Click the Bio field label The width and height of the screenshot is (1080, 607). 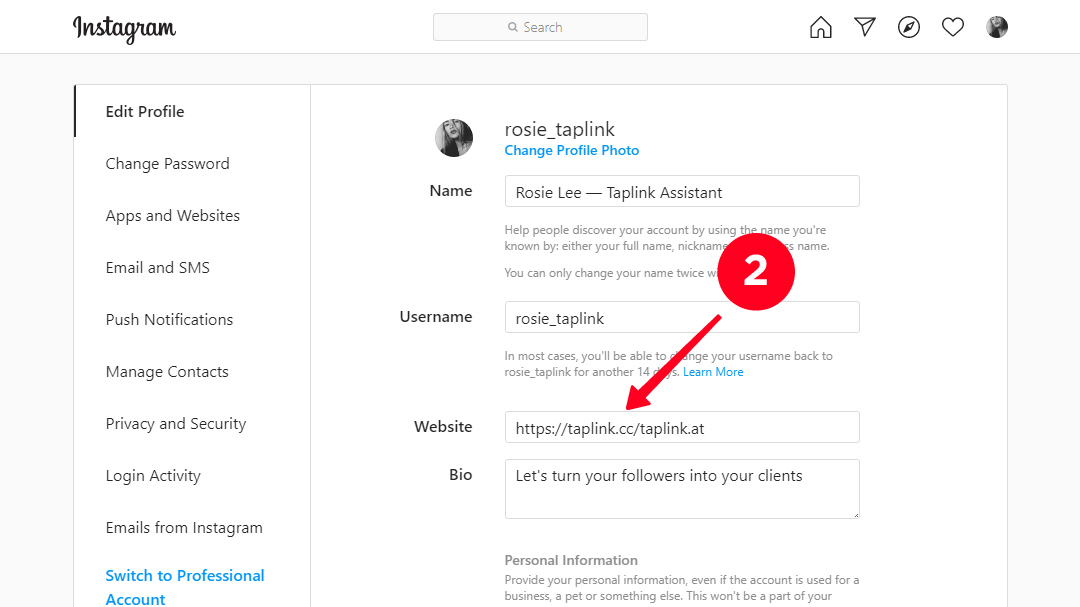click(461, 475)
